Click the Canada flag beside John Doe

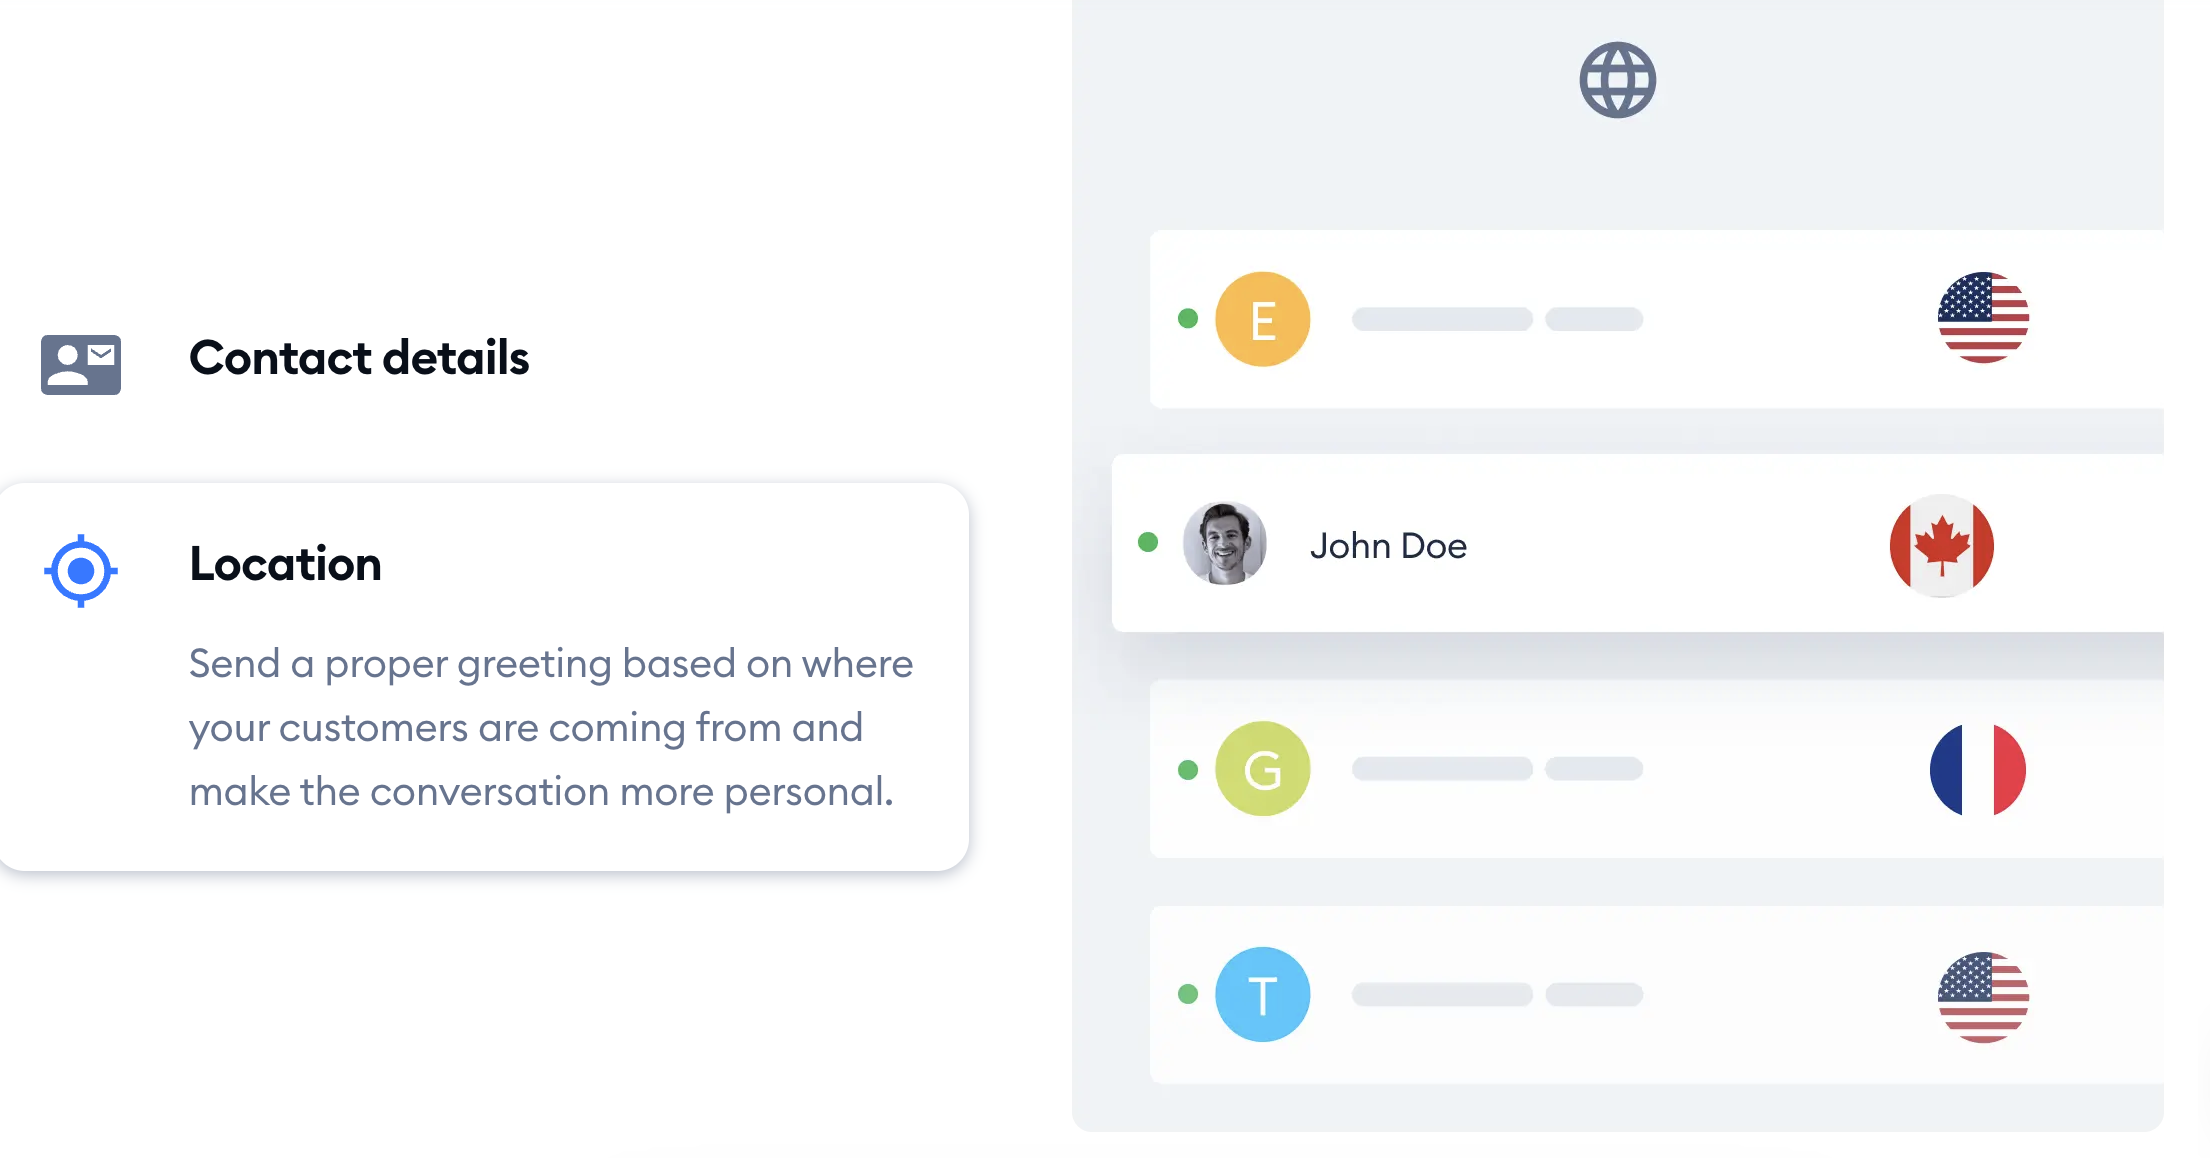point(1941,546)
